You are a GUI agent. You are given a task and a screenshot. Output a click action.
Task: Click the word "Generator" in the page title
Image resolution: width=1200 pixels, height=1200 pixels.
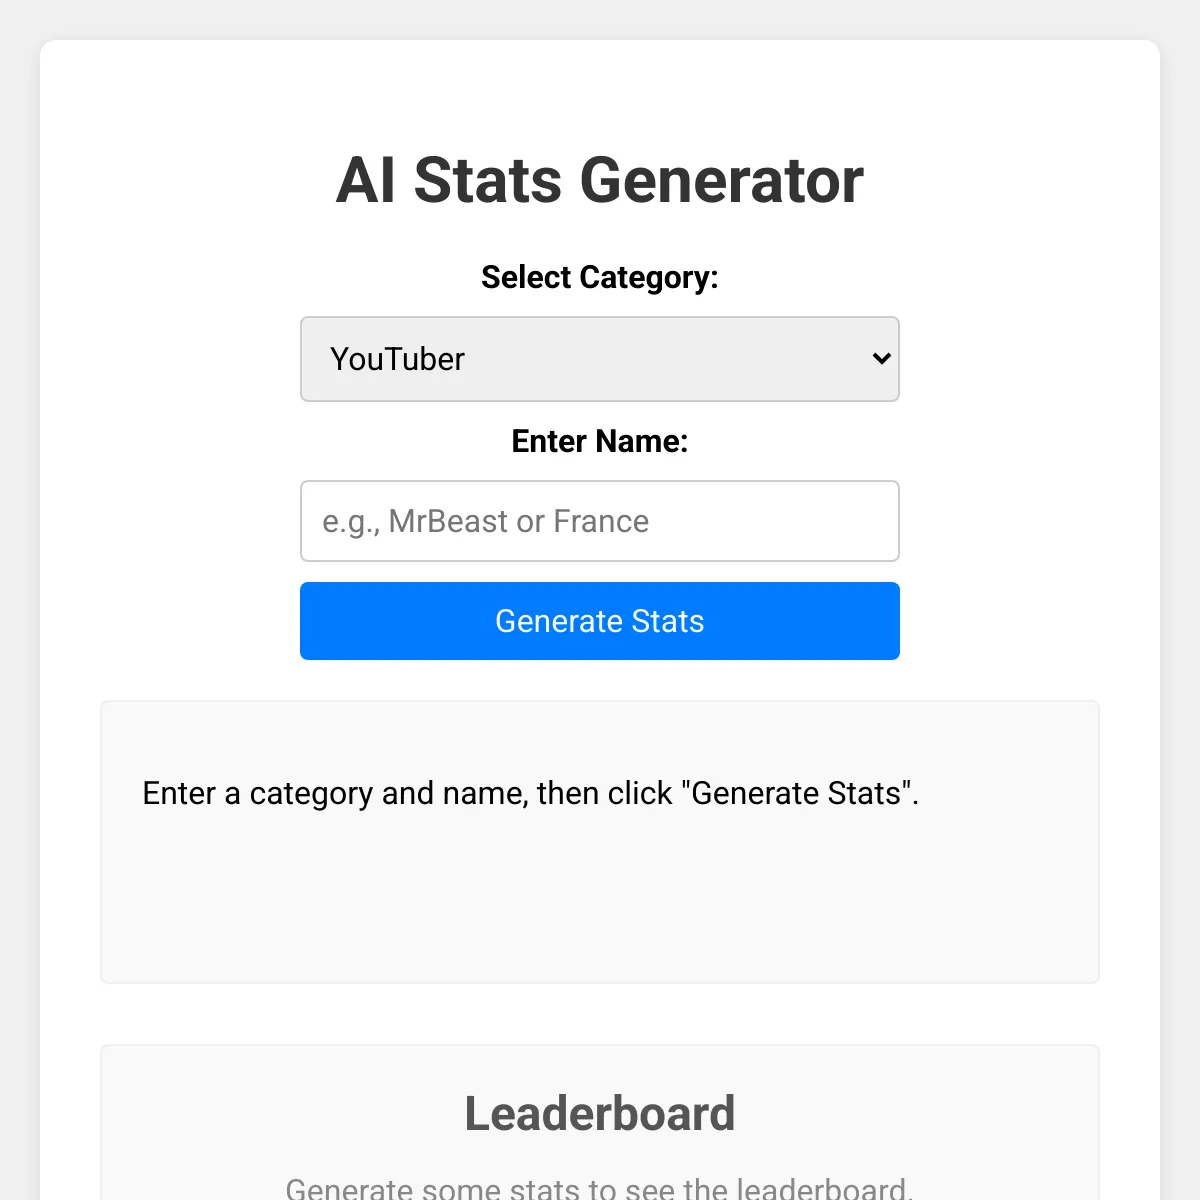pos(721,181)
